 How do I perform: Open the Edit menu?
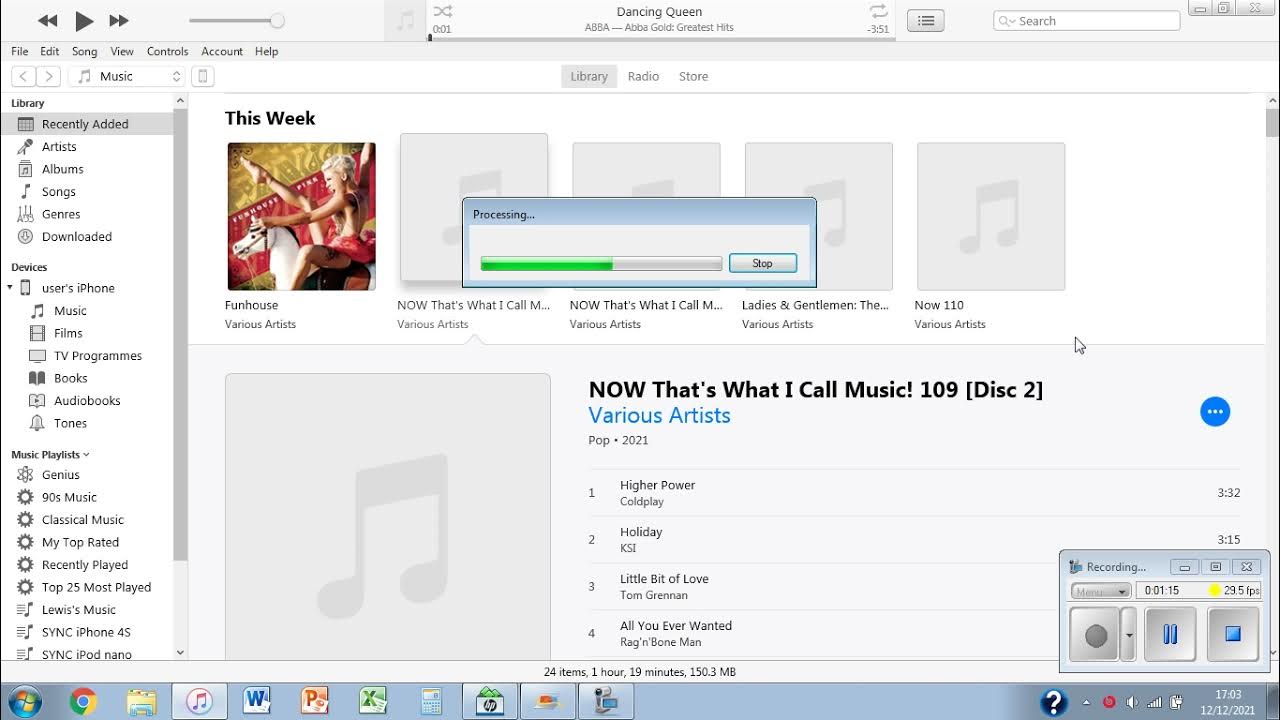pyautogui.click(x=50, y=51)
